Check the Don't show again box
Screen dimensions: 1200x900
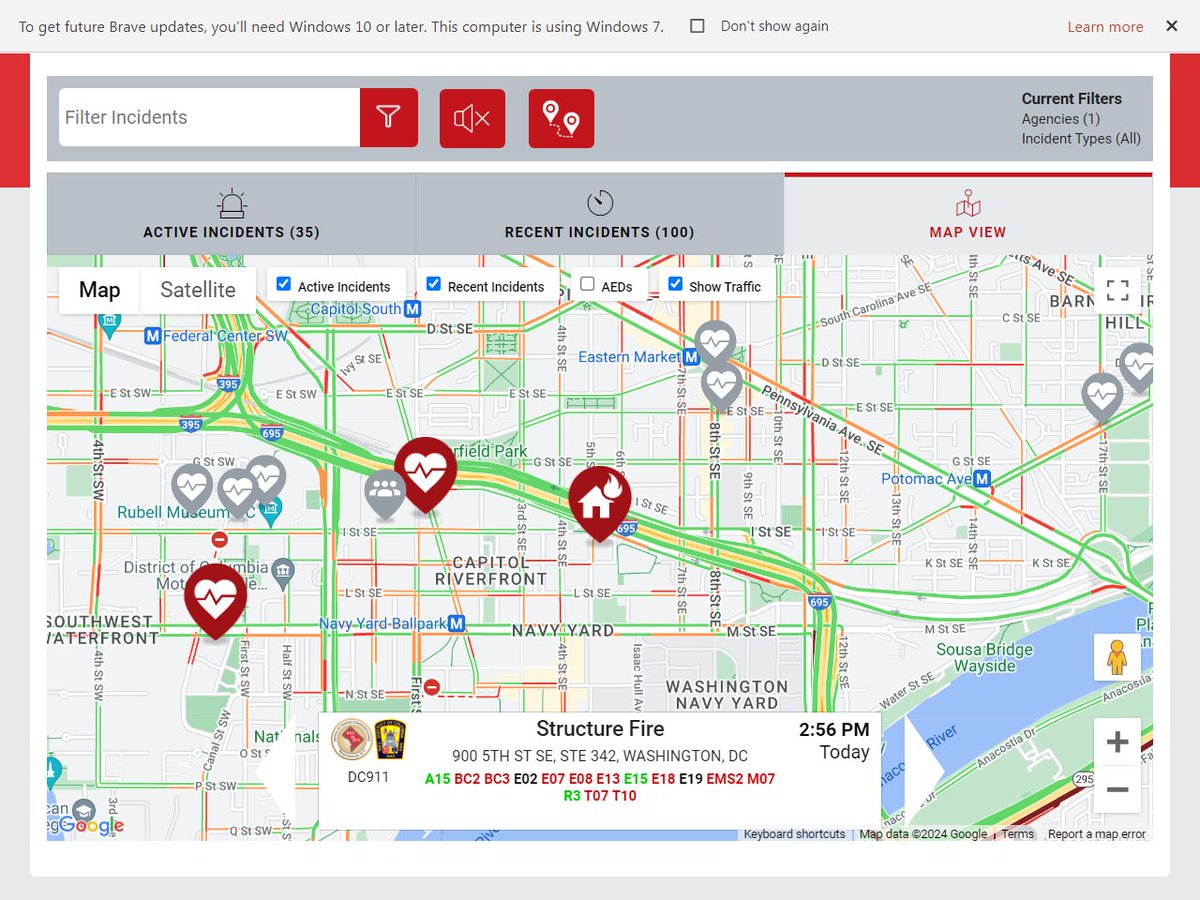[x=698, y=26]
